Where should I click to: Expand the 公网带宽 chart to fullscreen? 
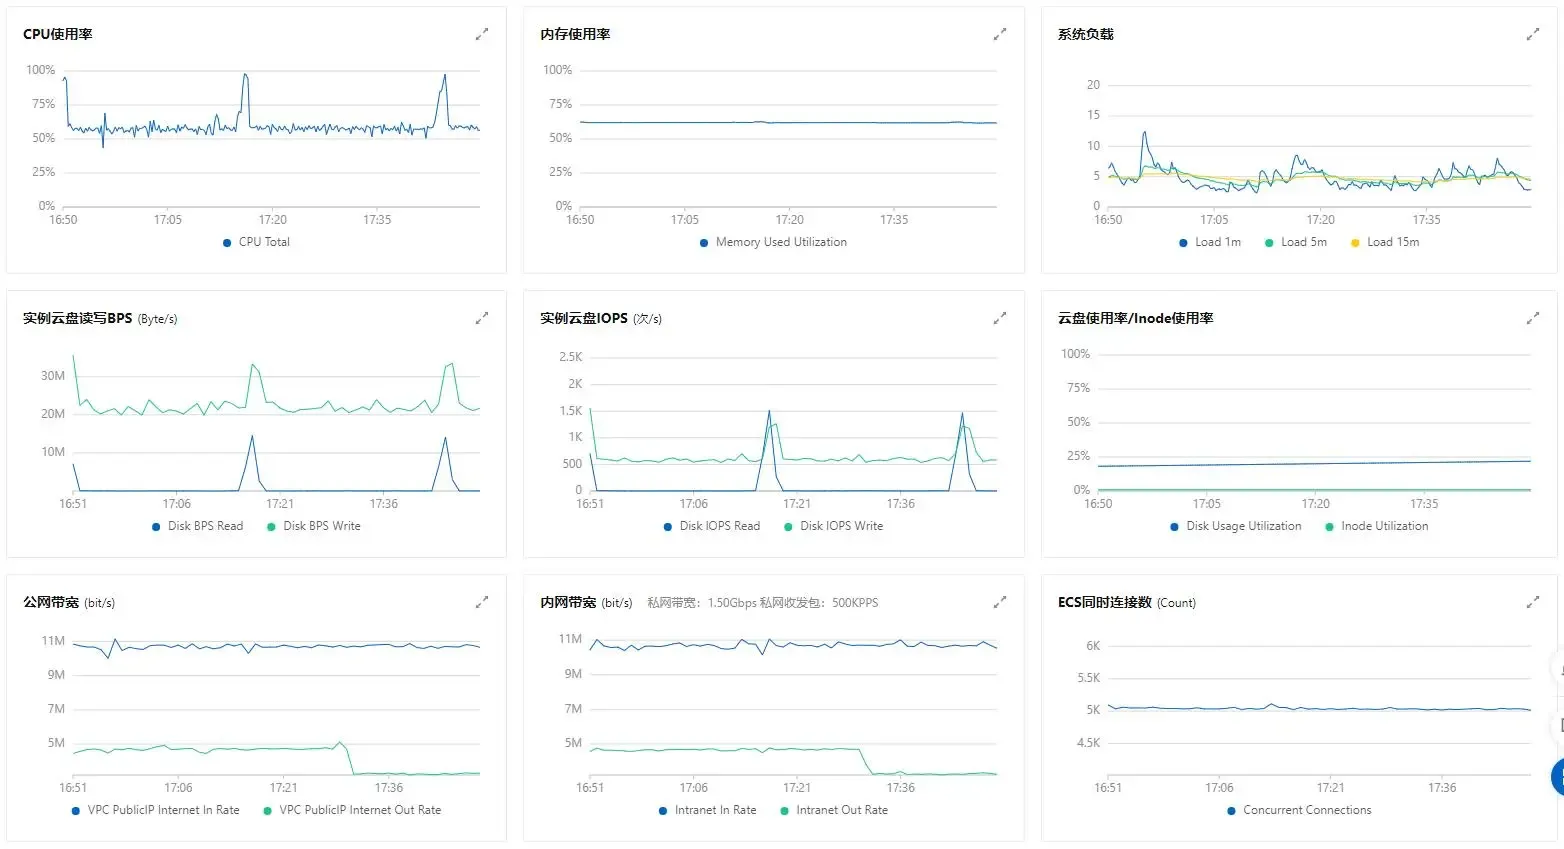tap(482, 602)
